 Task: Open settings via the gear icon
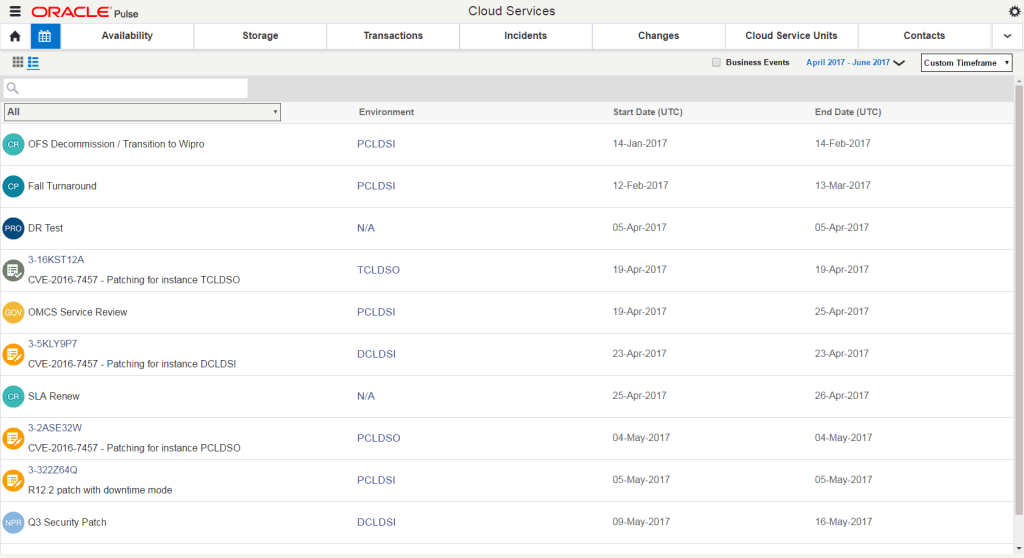pos(1014,11)
